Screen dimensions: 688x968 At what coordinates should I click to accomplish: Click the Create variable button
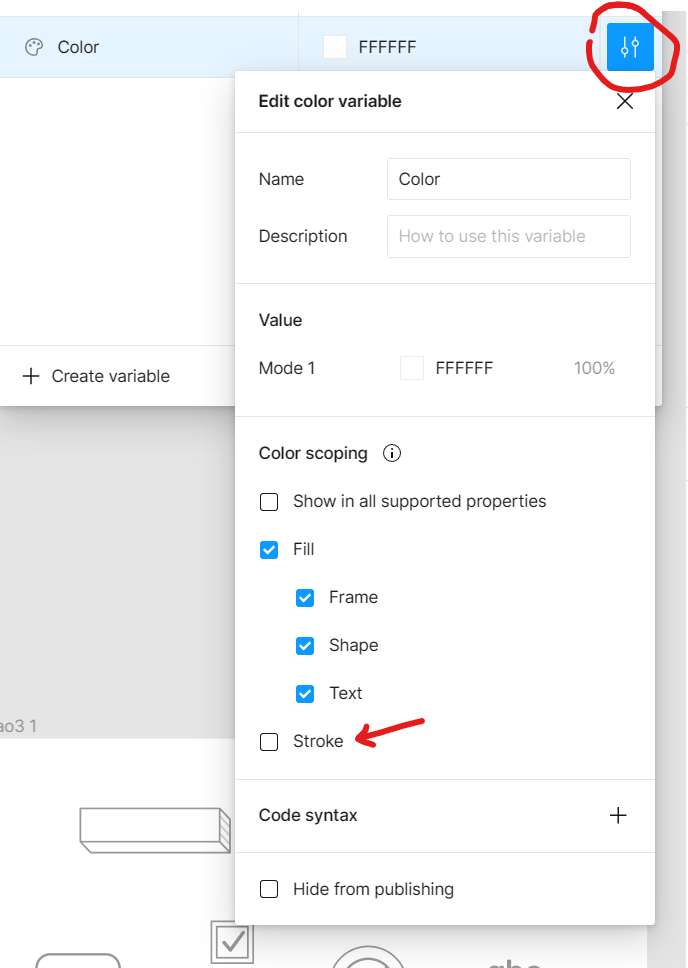tap(96, 376)
